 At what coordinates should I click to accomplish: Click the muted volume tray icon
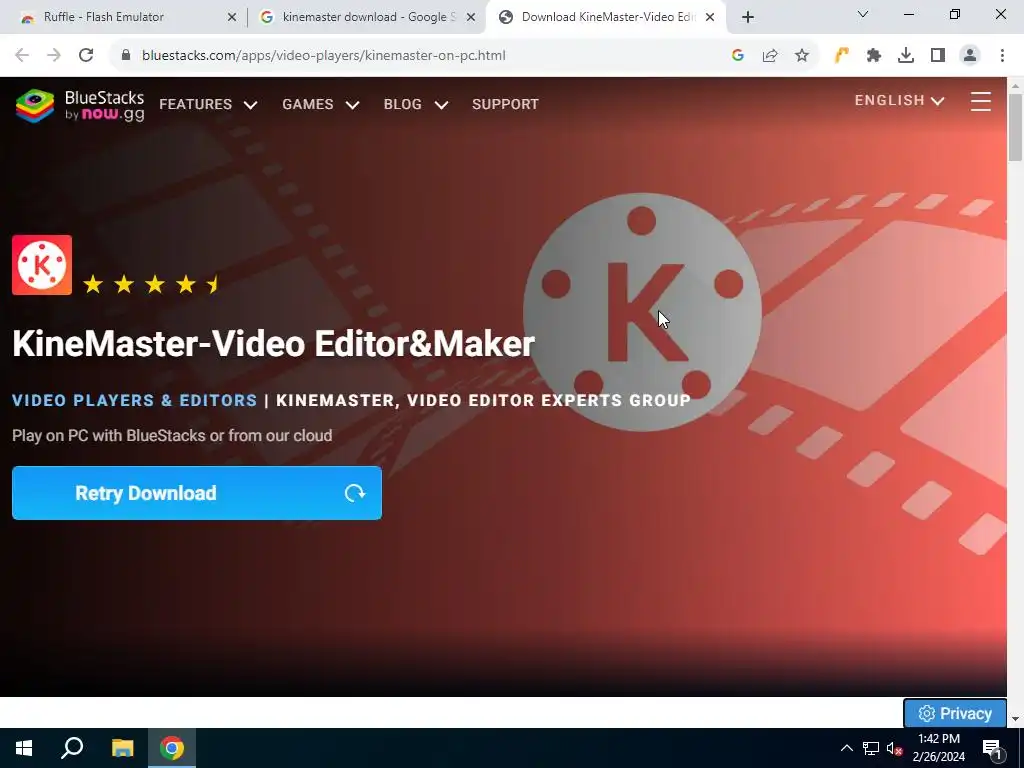(894, 748)
